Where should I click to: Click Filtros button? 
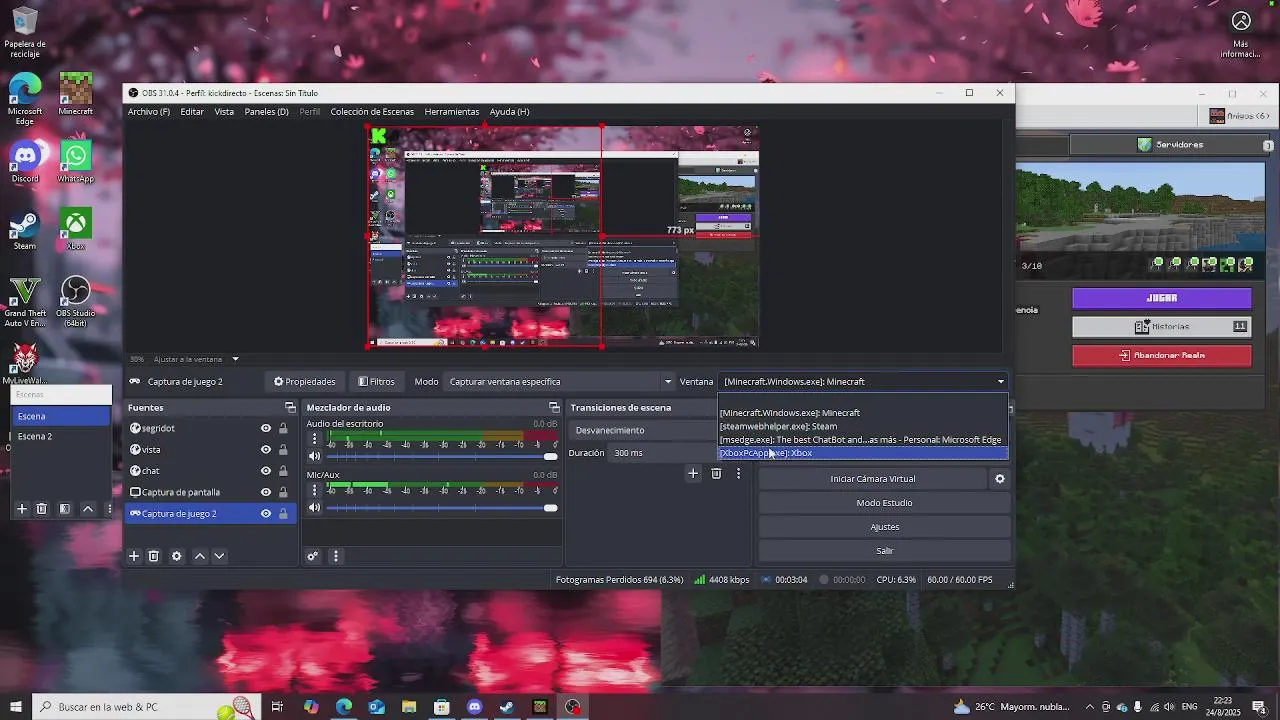click(x=377, y=381)
